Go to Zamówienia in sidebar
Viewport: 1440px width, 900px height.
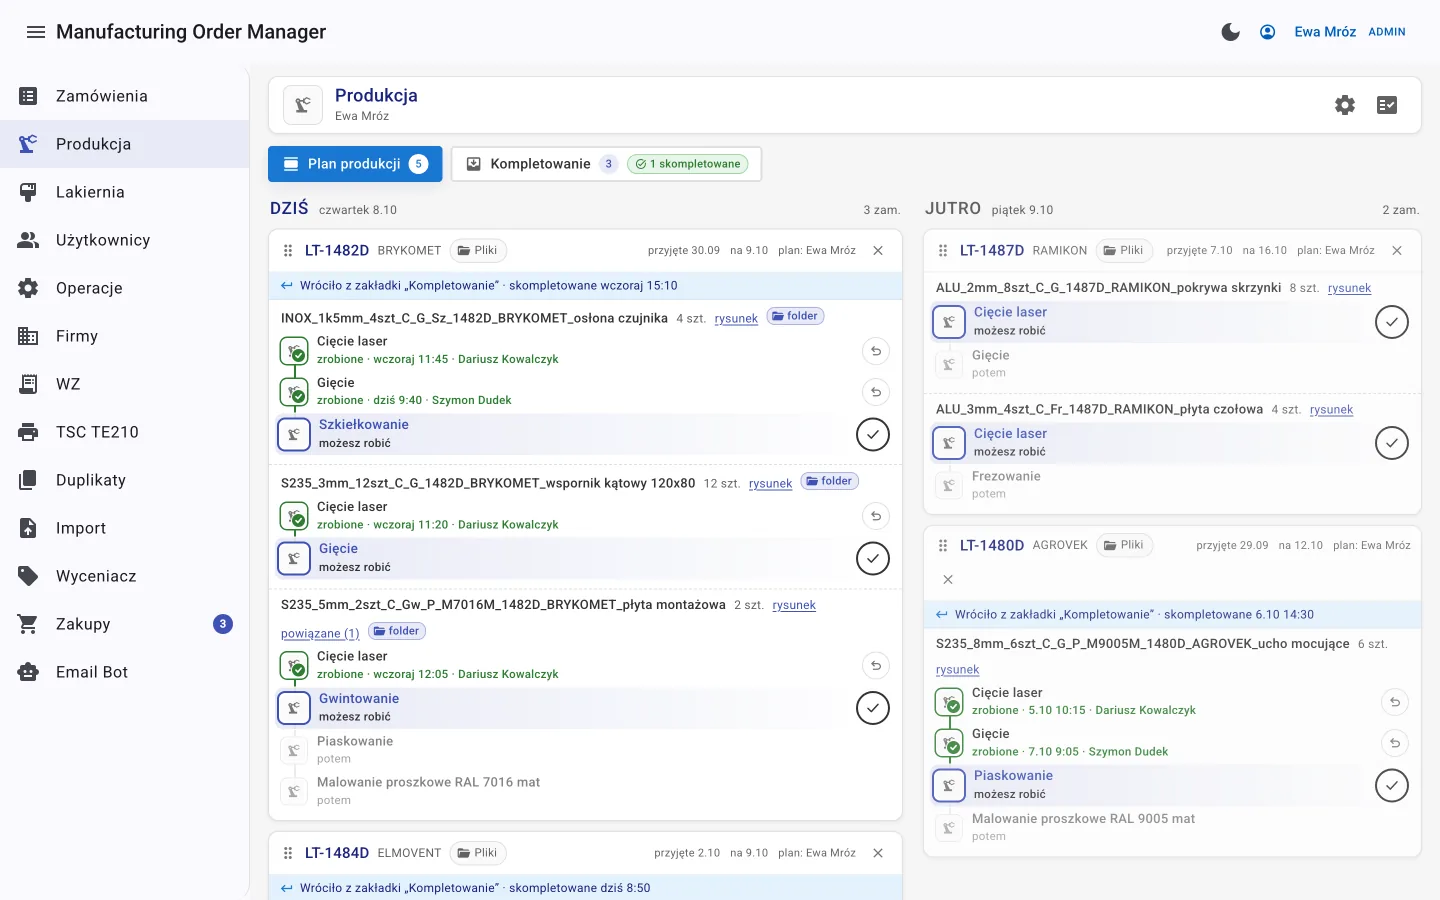coord(124,96)
